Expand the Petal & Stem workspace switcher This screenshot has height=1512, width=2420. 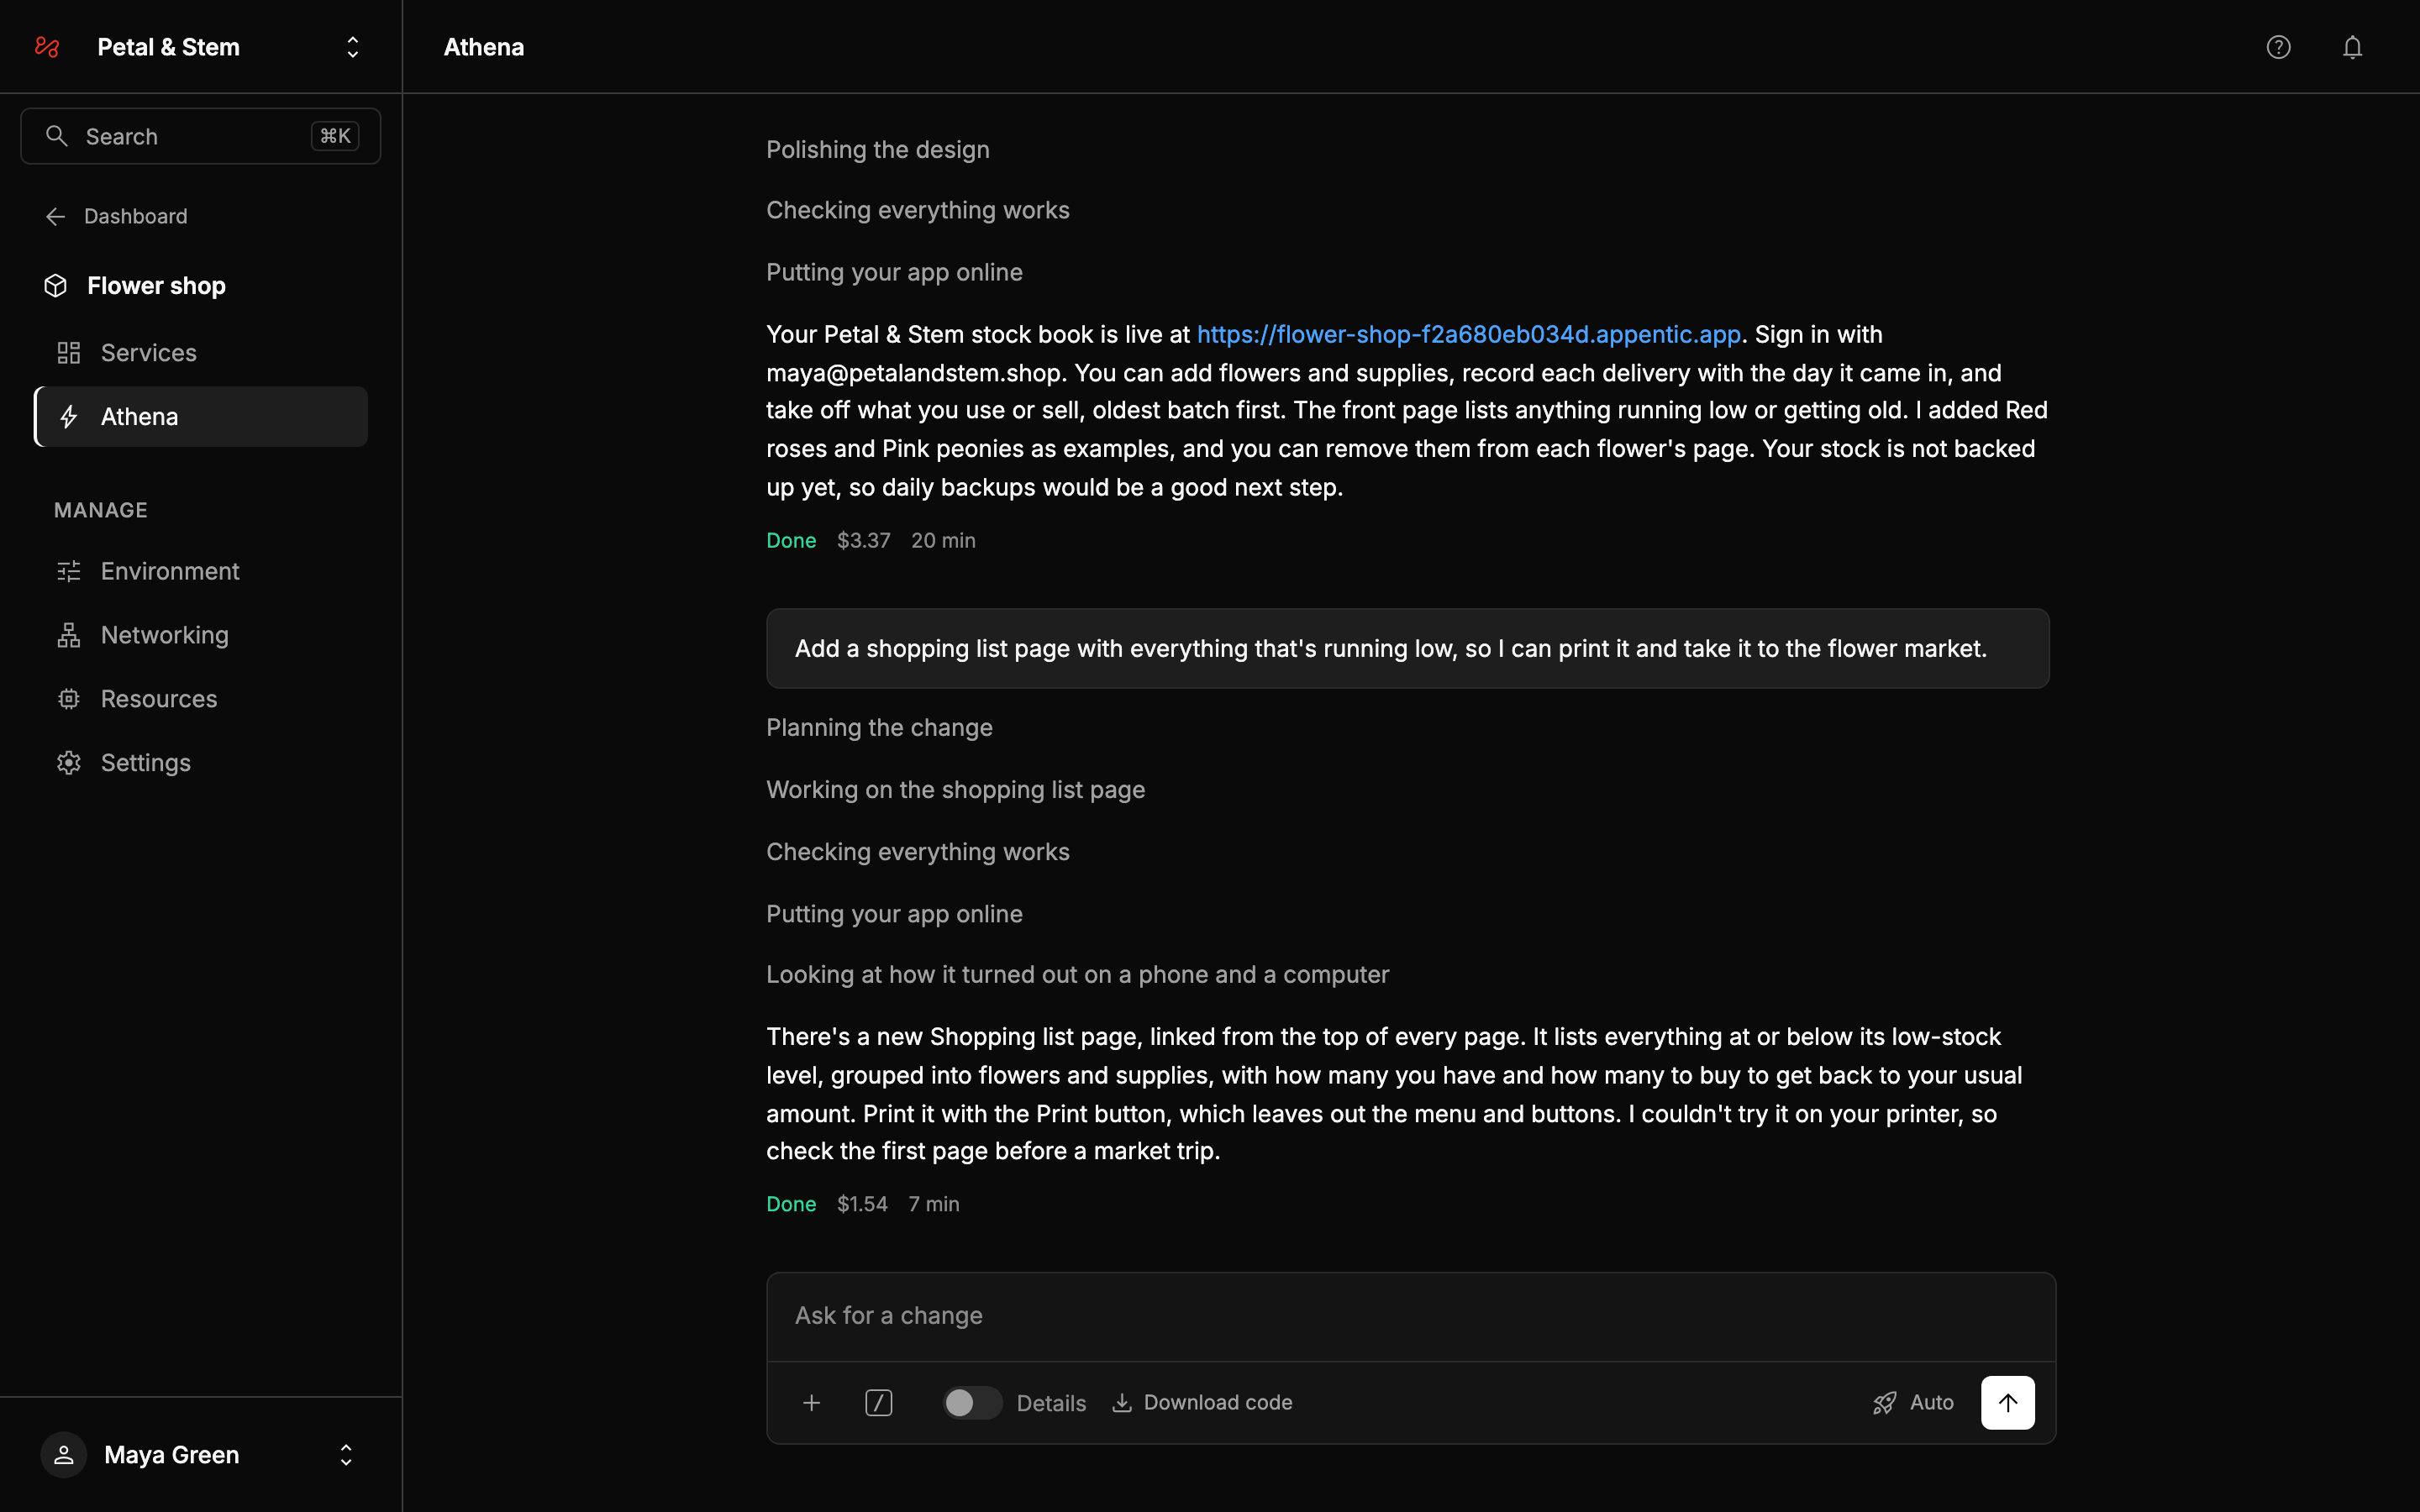353,47
